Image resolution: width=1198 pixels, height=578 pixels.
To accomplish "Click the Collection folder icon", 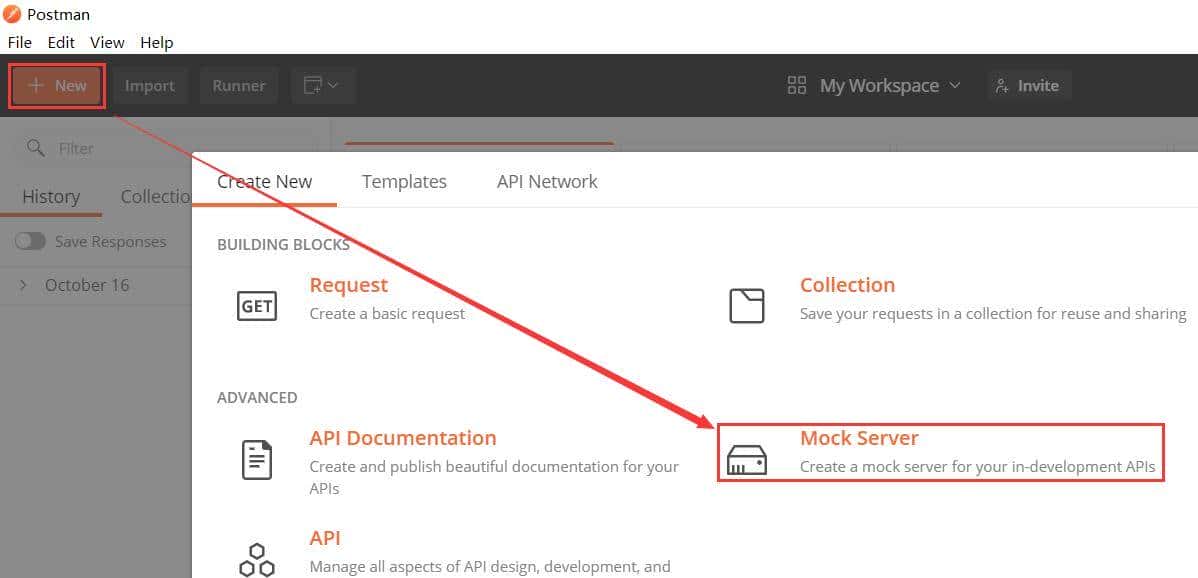I will click(746, 305).
